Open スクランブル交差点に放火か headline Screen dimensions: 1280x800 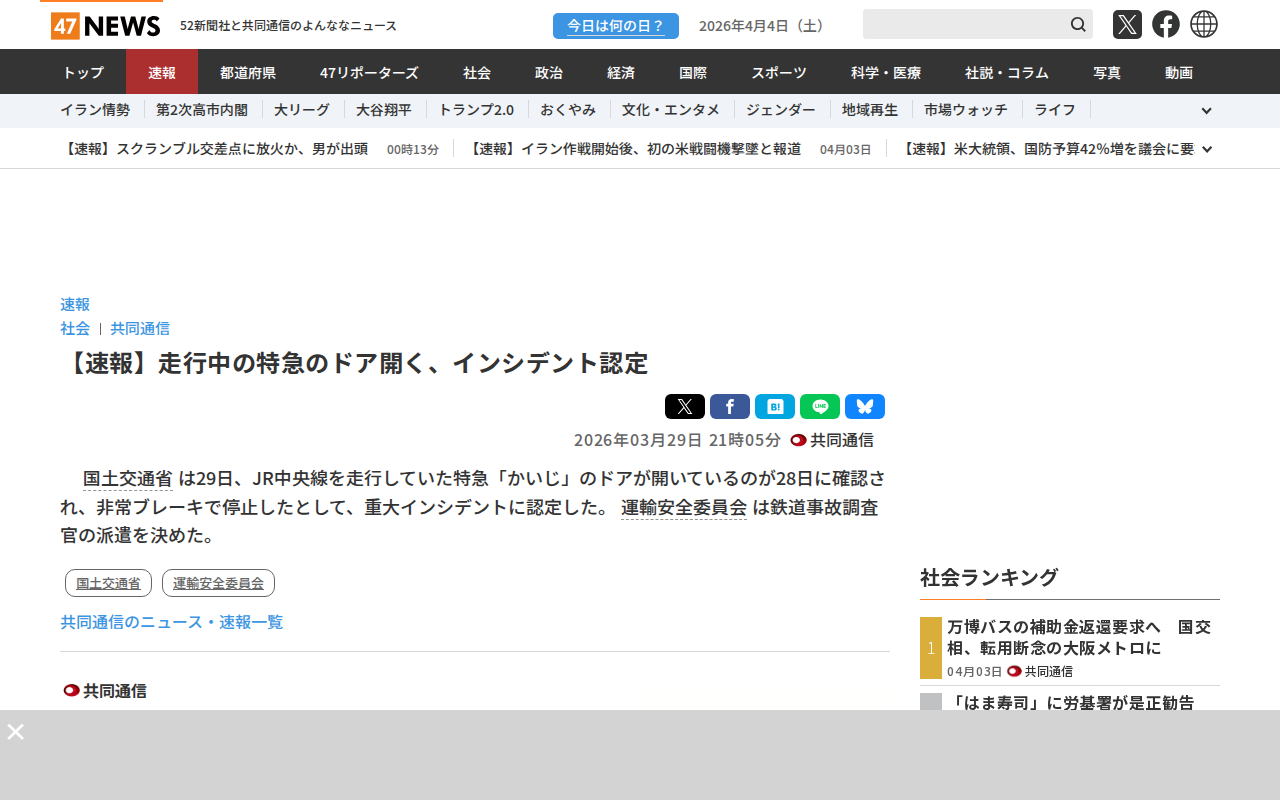pos(214,149)
